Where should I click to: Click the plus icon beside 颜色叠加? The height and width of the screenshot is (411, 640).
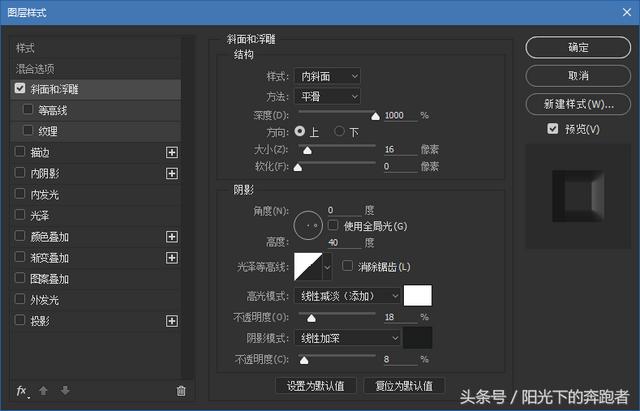pos(172,237)
